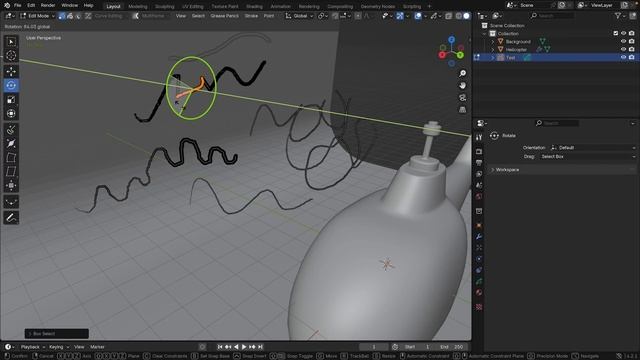This screenshot has height=360, width=640.
Task: Click the Scene Collection icon in outliner
Action: tap(484, 25)
